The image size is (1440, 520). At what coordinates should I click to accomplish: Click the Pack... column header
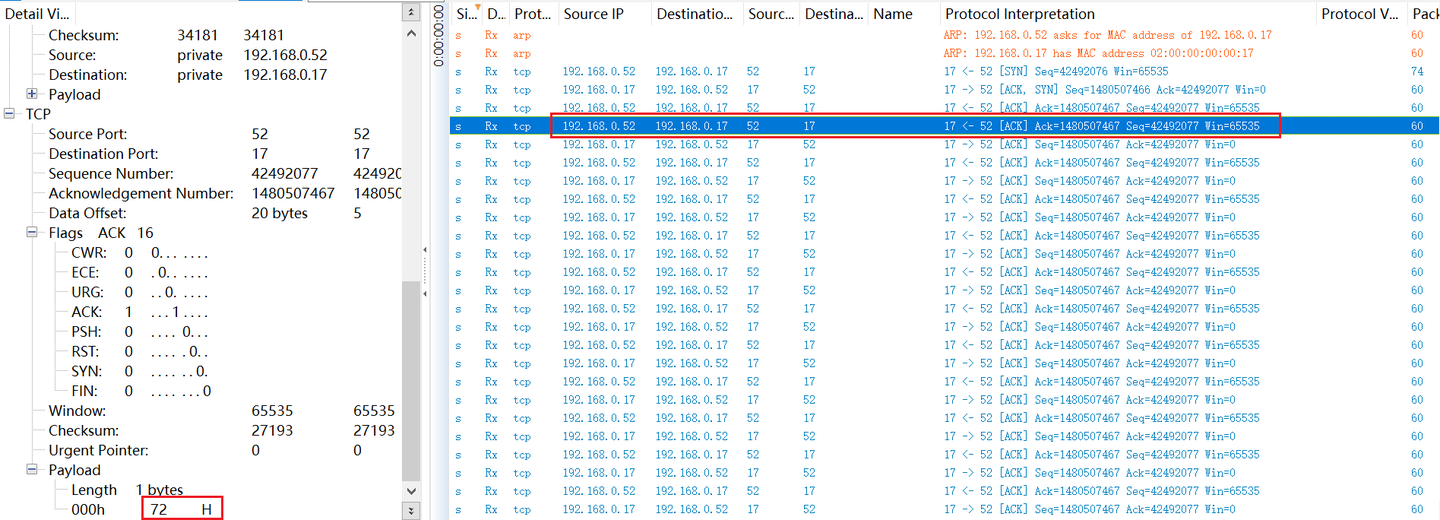pyautogui.click(x=1424, y=14)
